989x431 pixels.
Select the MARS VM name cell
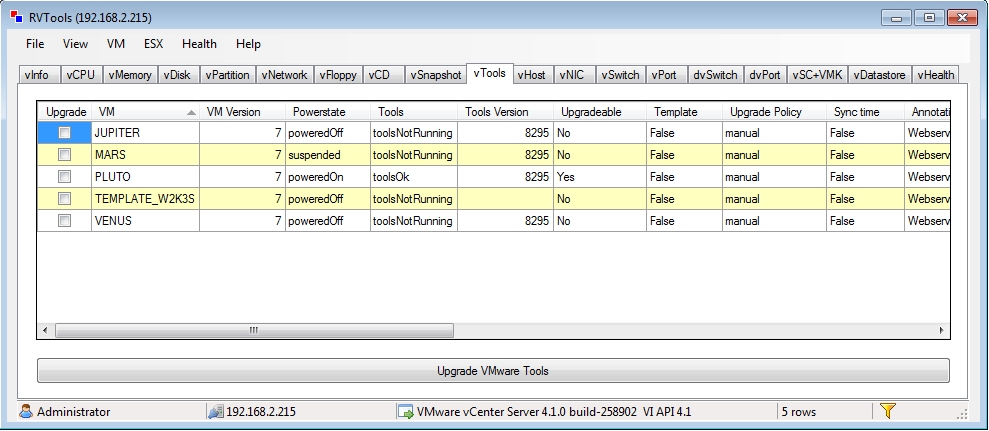(x=146, y=155)
